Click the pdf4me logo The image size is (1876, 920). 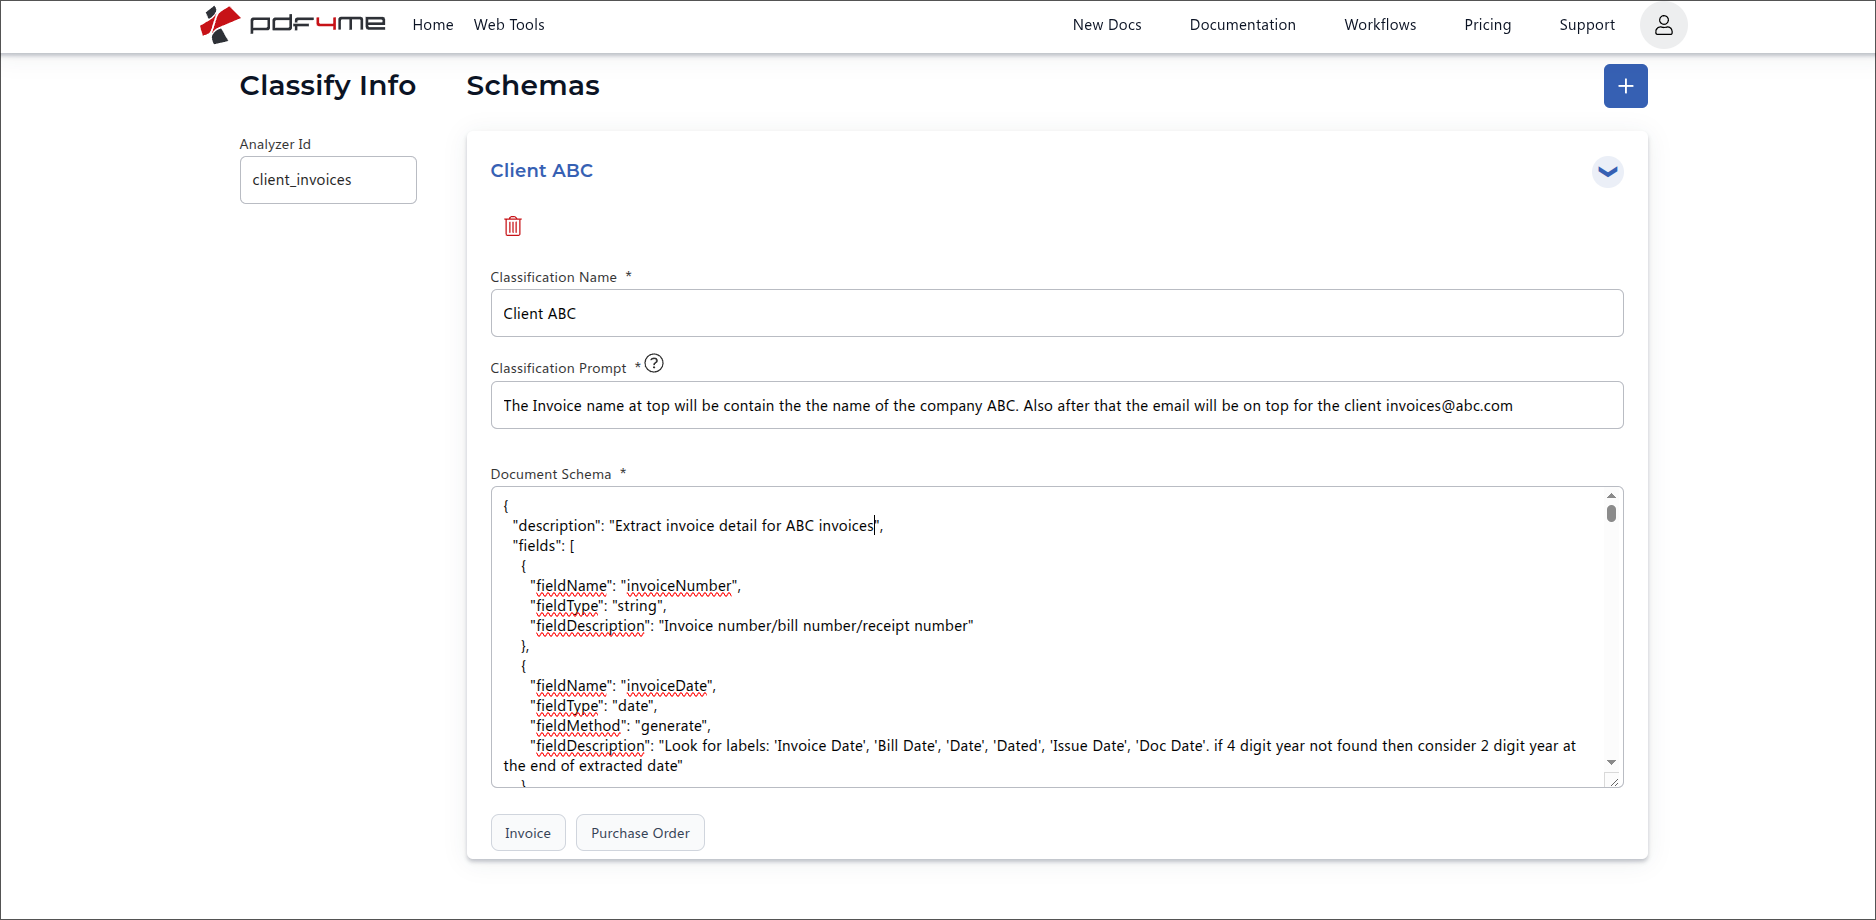[x=292, y=24]
